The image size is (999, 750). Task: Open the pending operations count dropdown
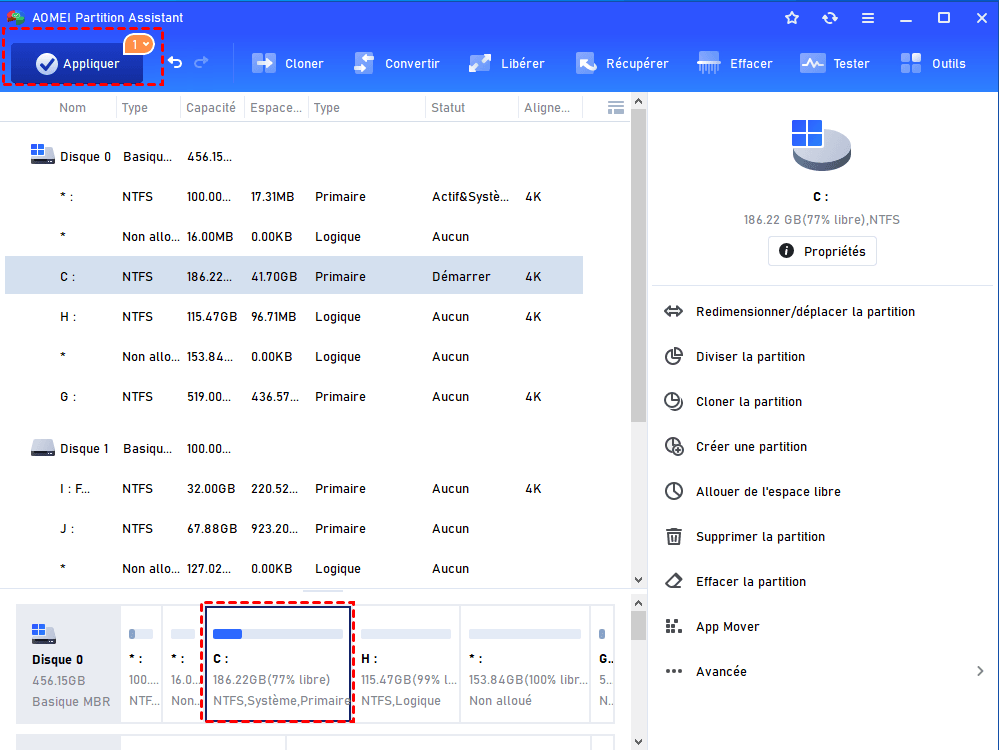coord(138,44)
